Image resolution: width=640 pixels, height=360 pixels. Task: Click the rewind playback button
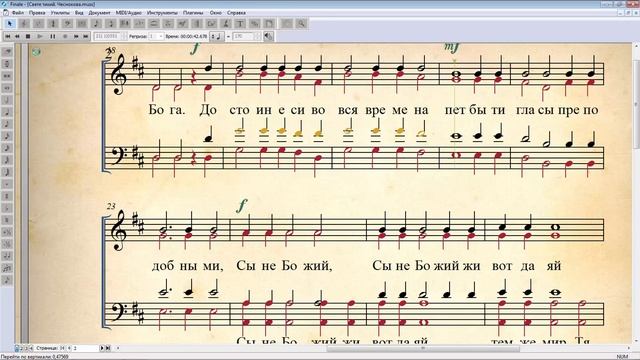pyautogui.click(x=17, y=36)
